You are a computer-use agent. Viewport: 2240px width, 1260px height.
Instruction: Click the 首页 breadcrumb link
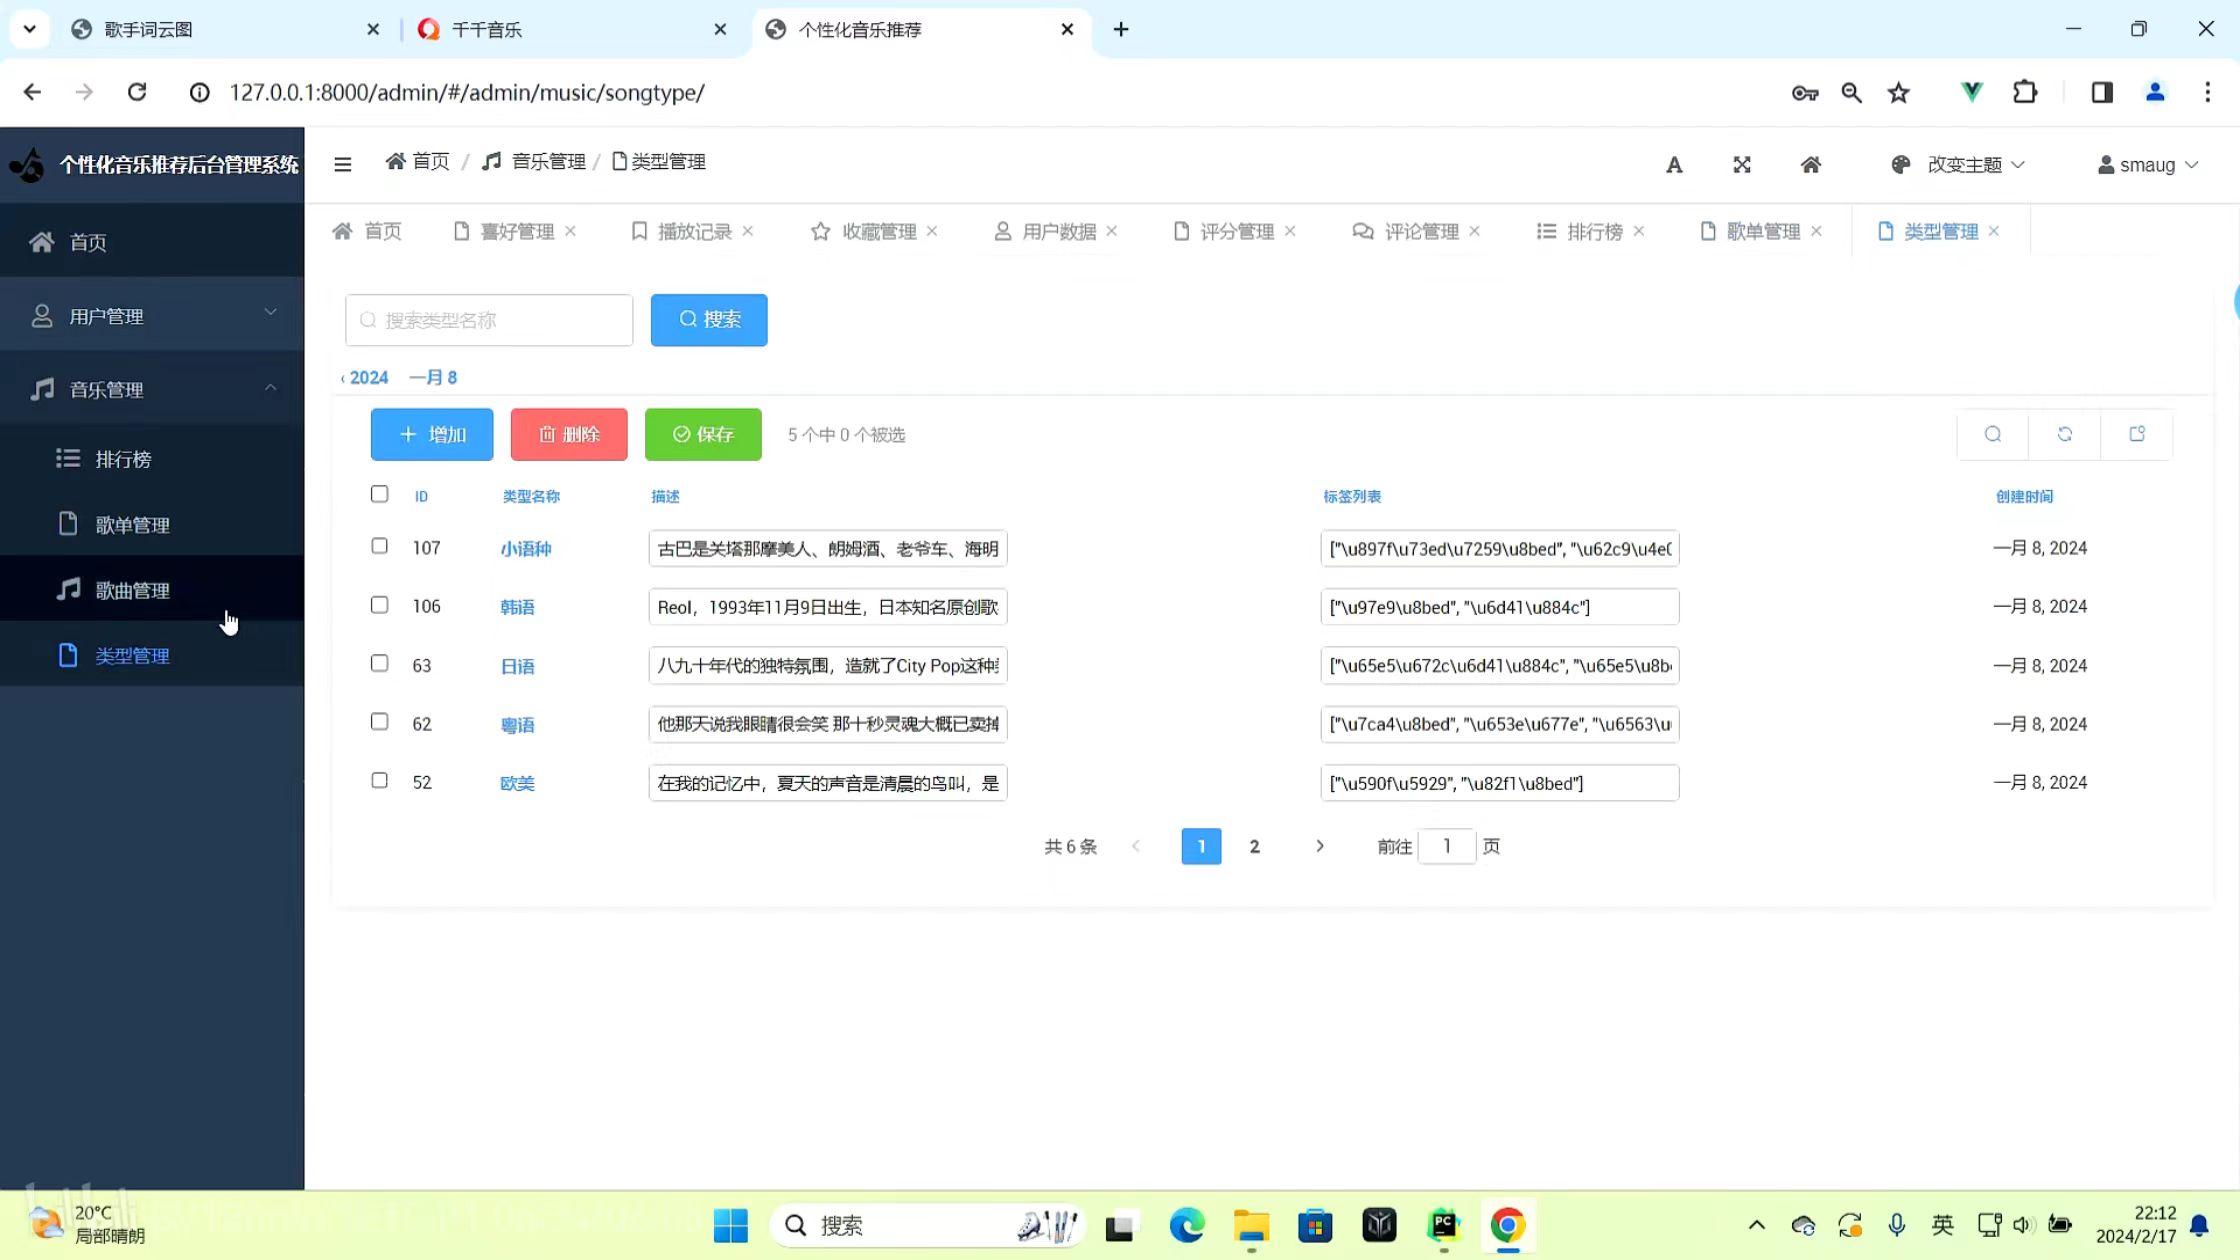[418, 161]
